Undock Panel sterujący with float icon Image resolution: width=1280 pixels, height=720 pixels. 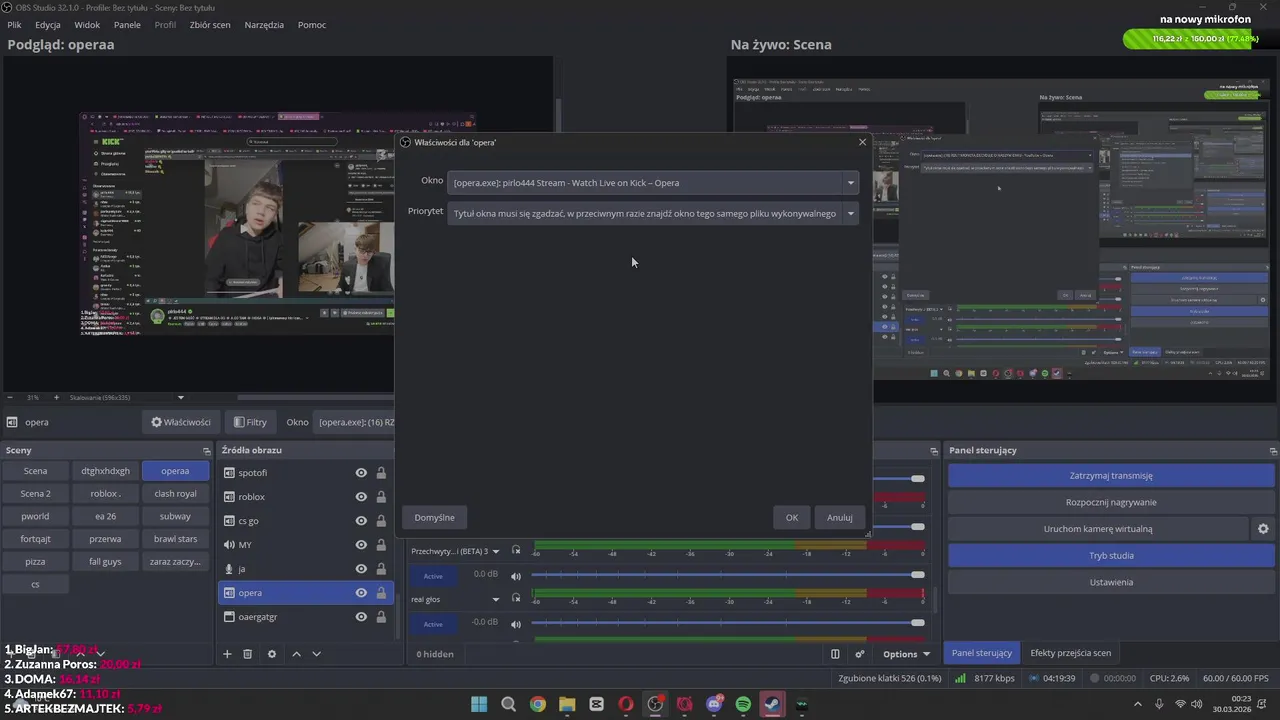[1273, 451]
